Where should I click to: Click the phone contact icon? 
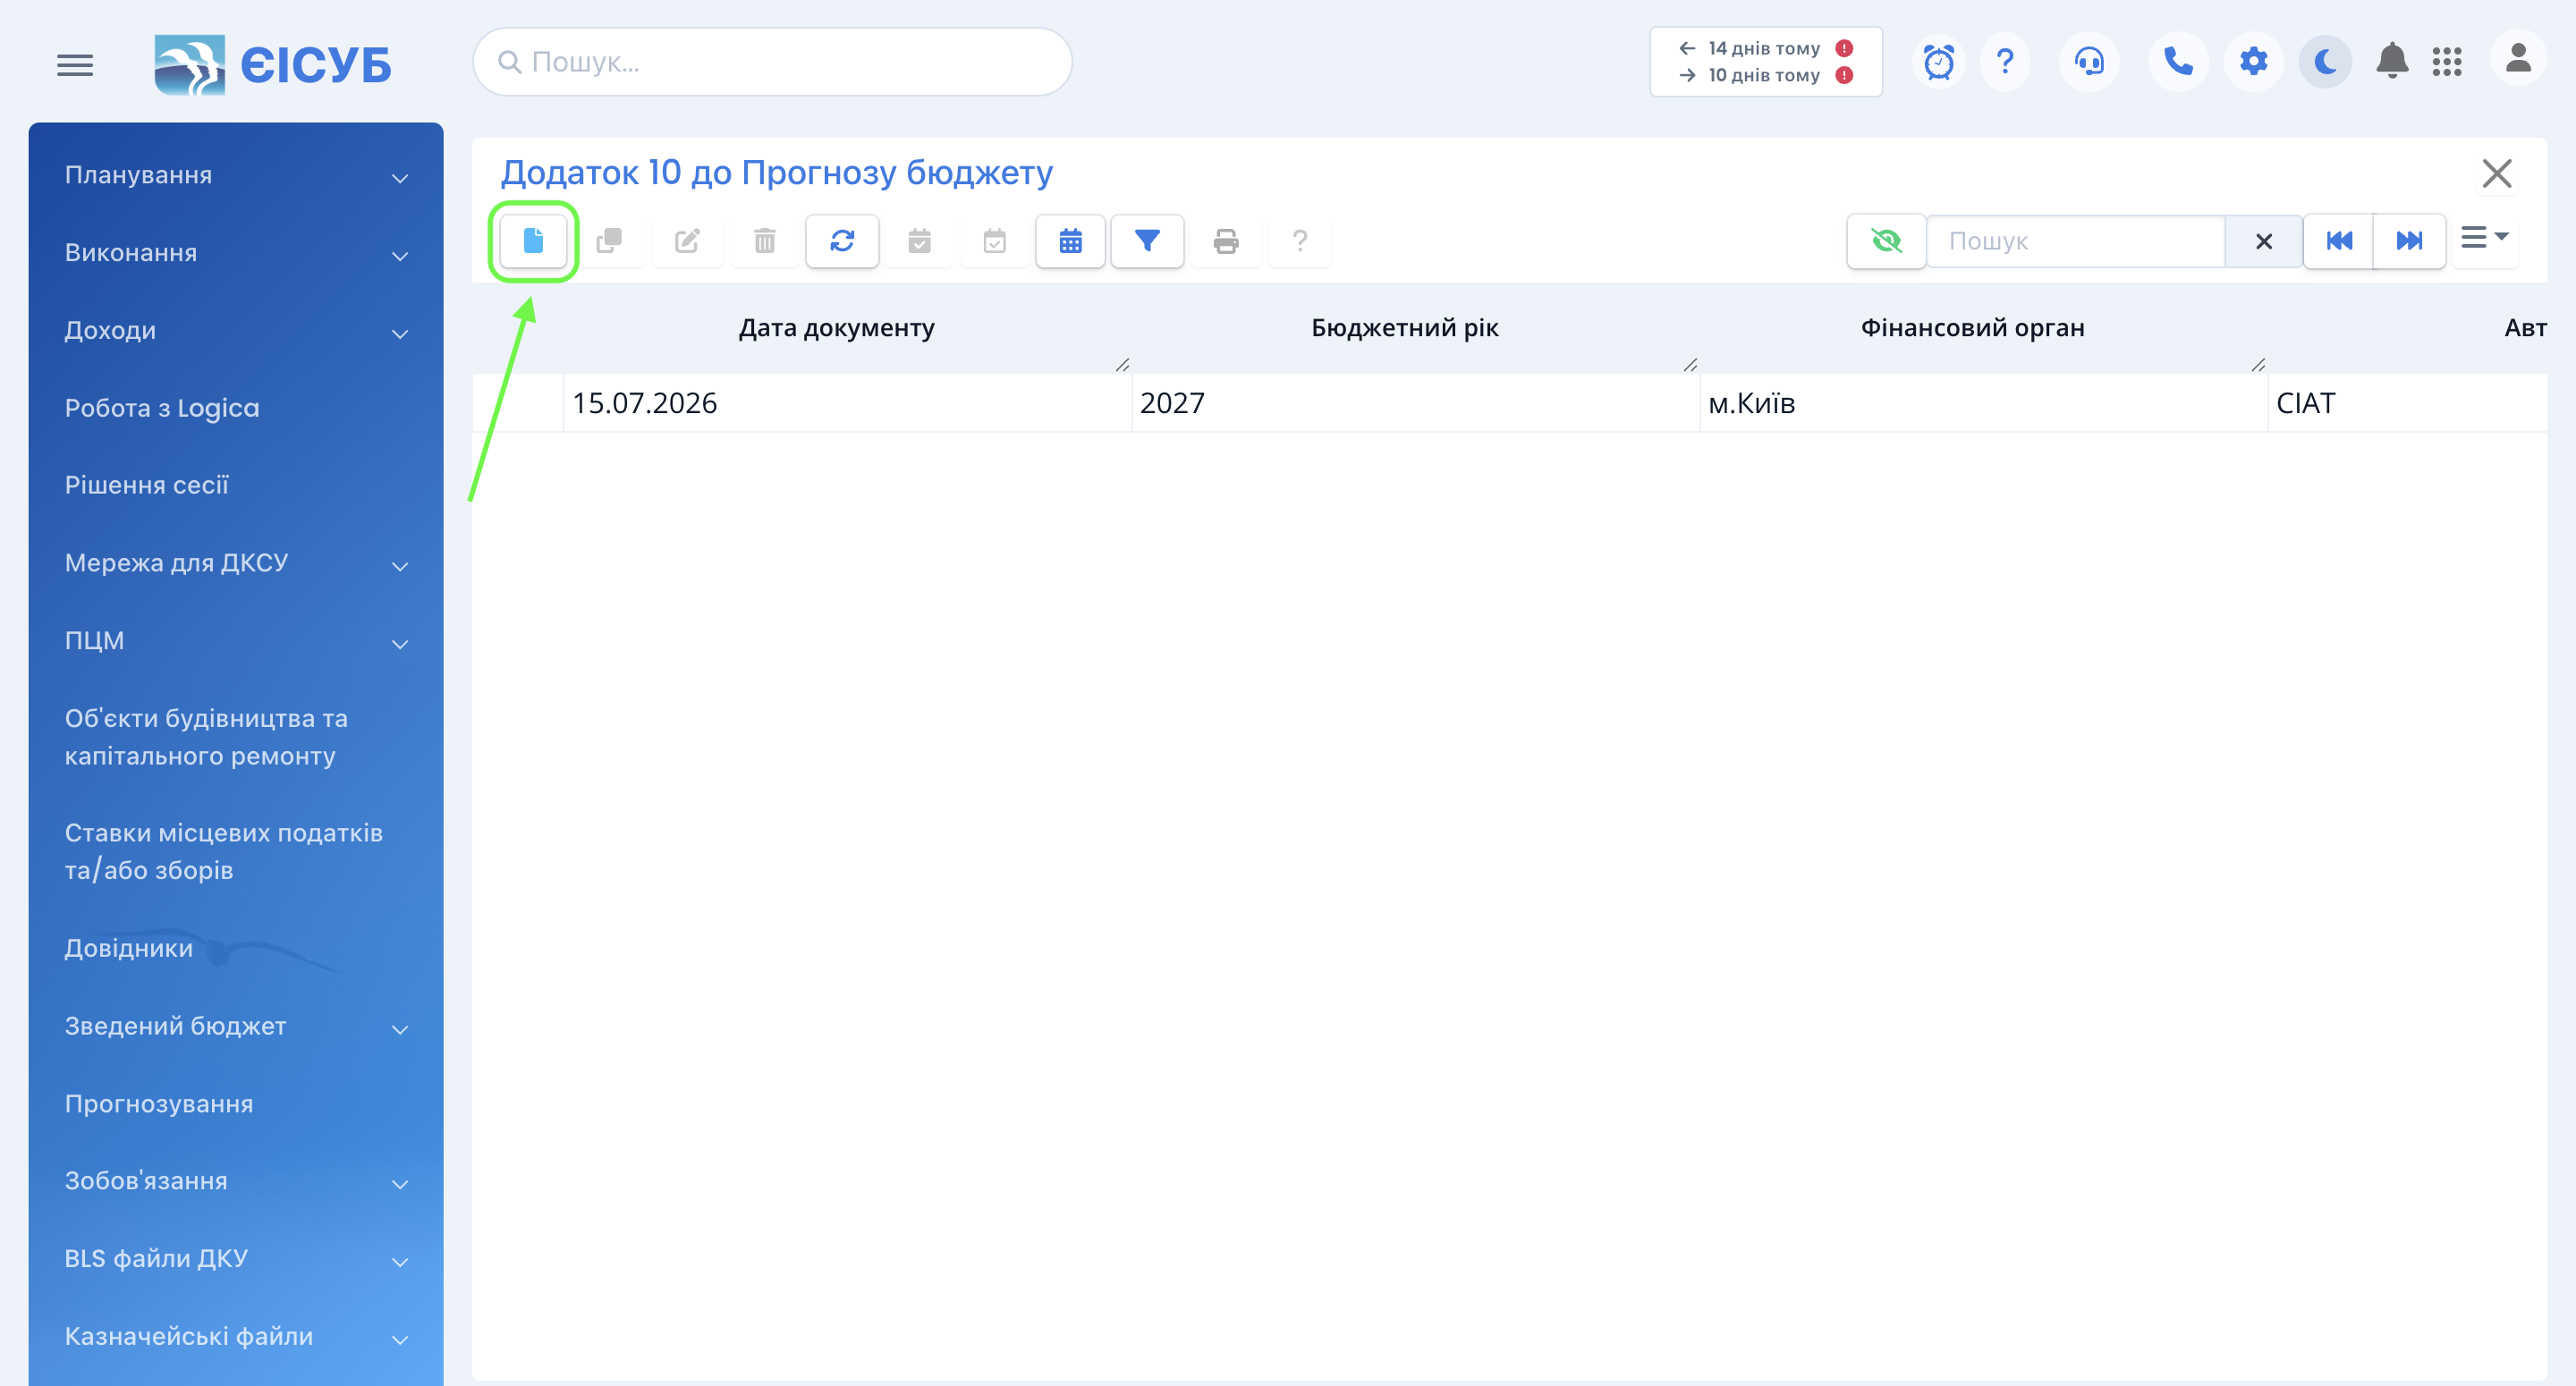(2178, 62)
